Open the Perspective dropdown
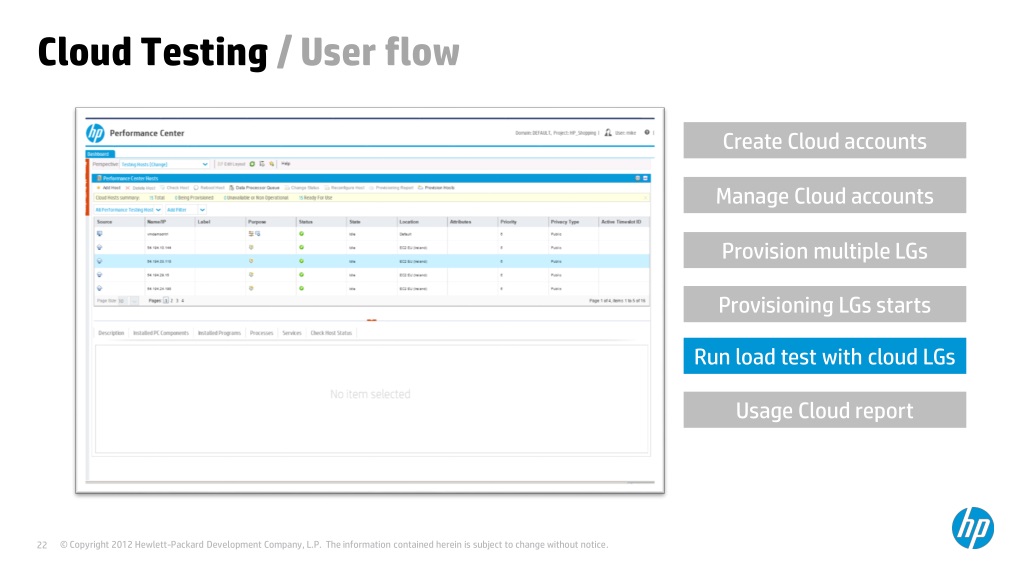The width and height of the screenshot is (1024, 576). tap(164, 165)
